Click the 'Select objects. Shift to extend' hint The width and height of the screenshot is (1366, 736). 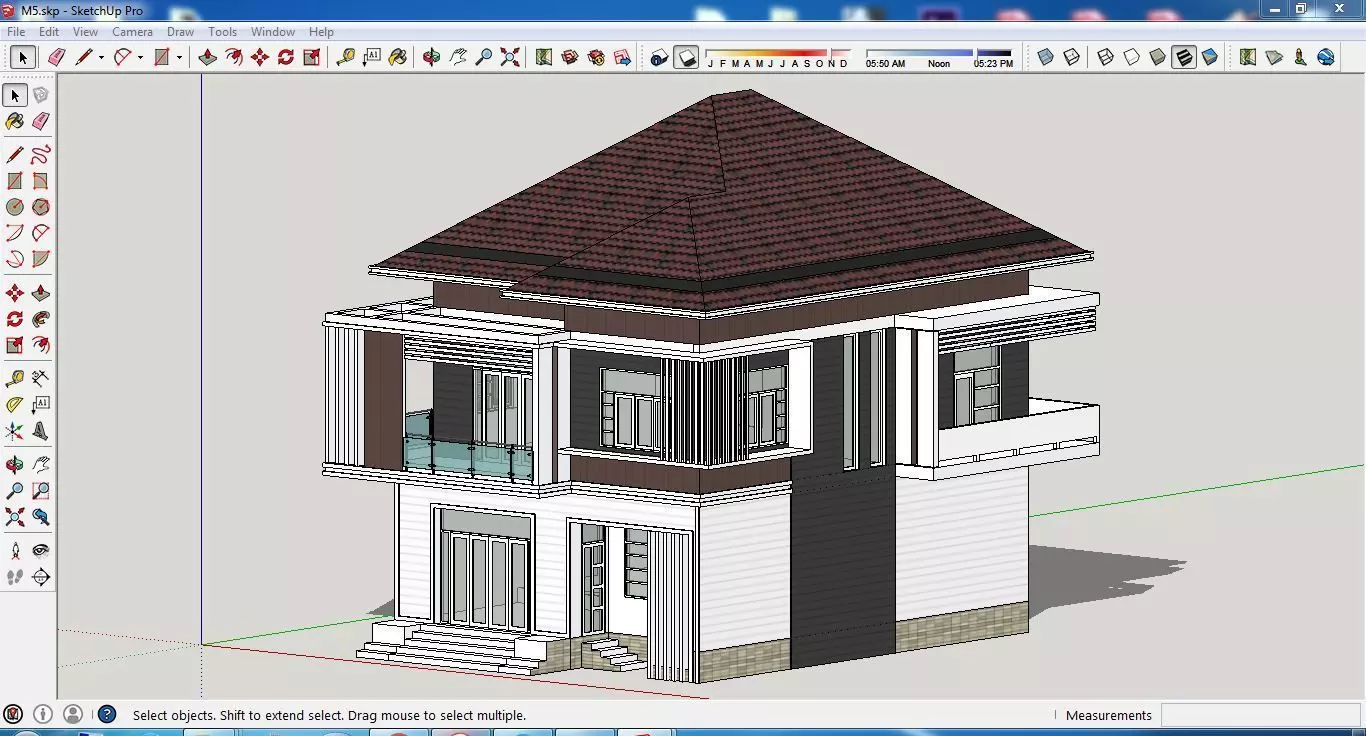coord(329,715)
